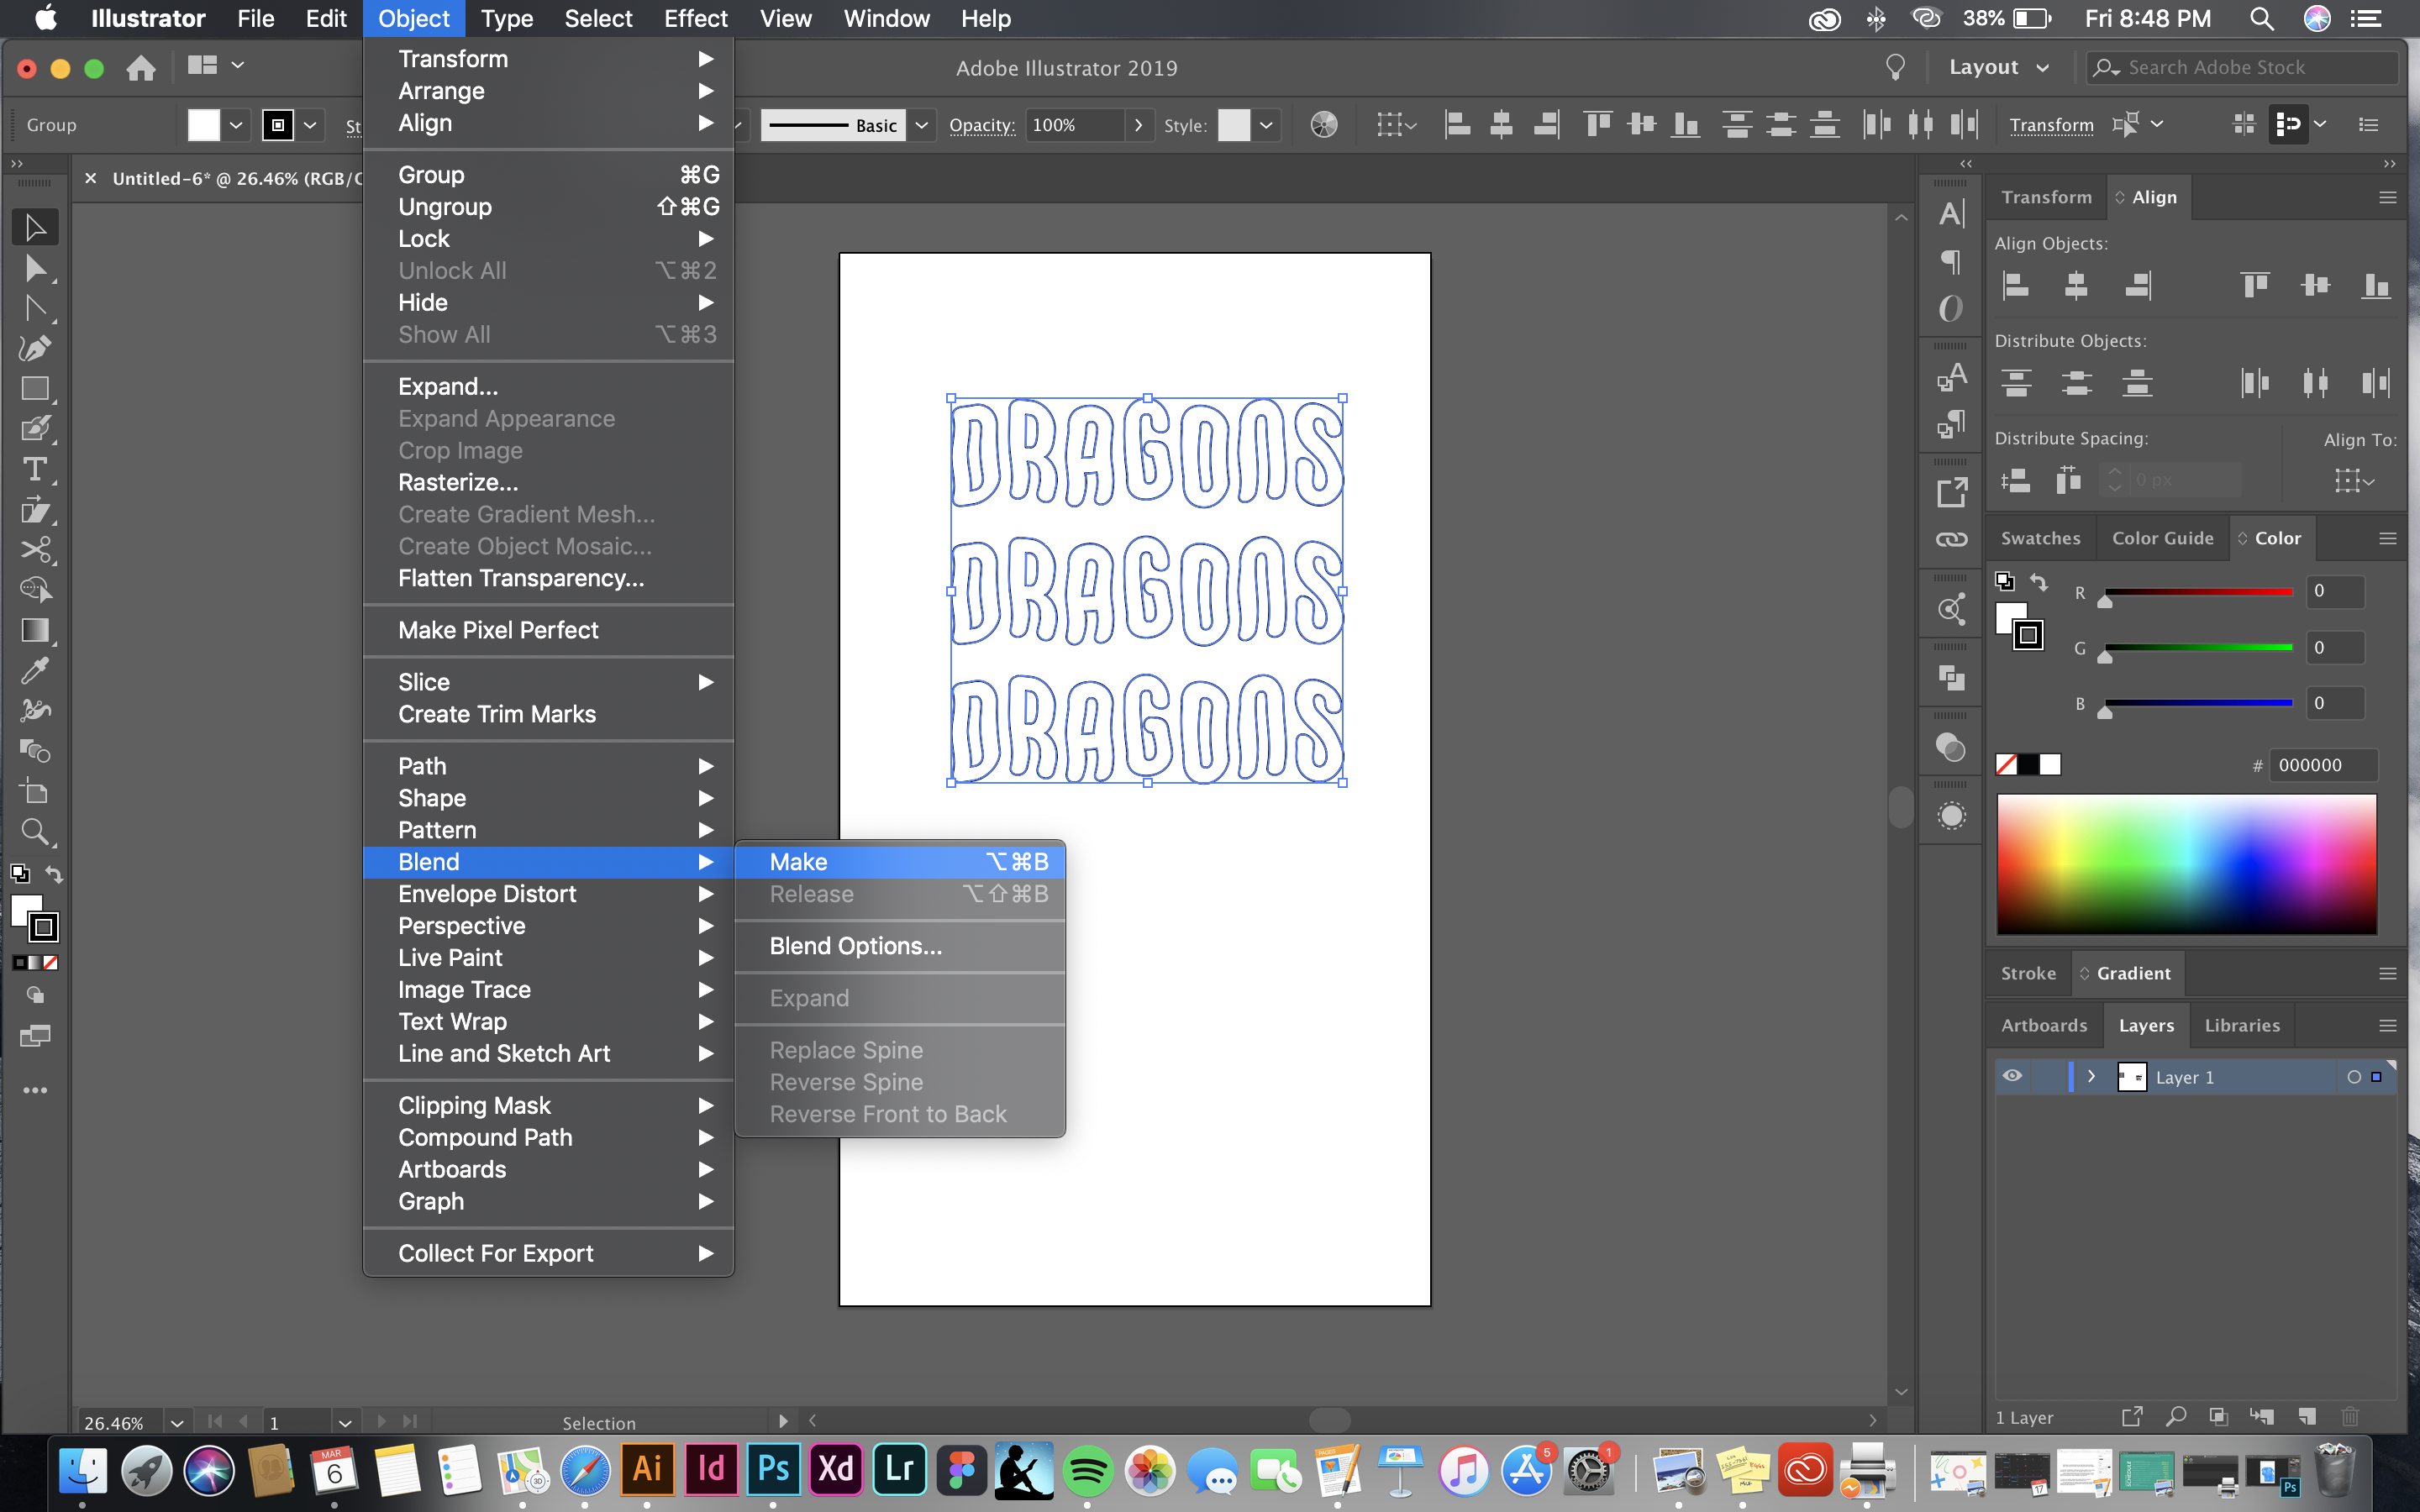Open the Pathfinder panel icon
Image resolution: width=2420 pixels, height=1512 pixels.
[1951, 678]
